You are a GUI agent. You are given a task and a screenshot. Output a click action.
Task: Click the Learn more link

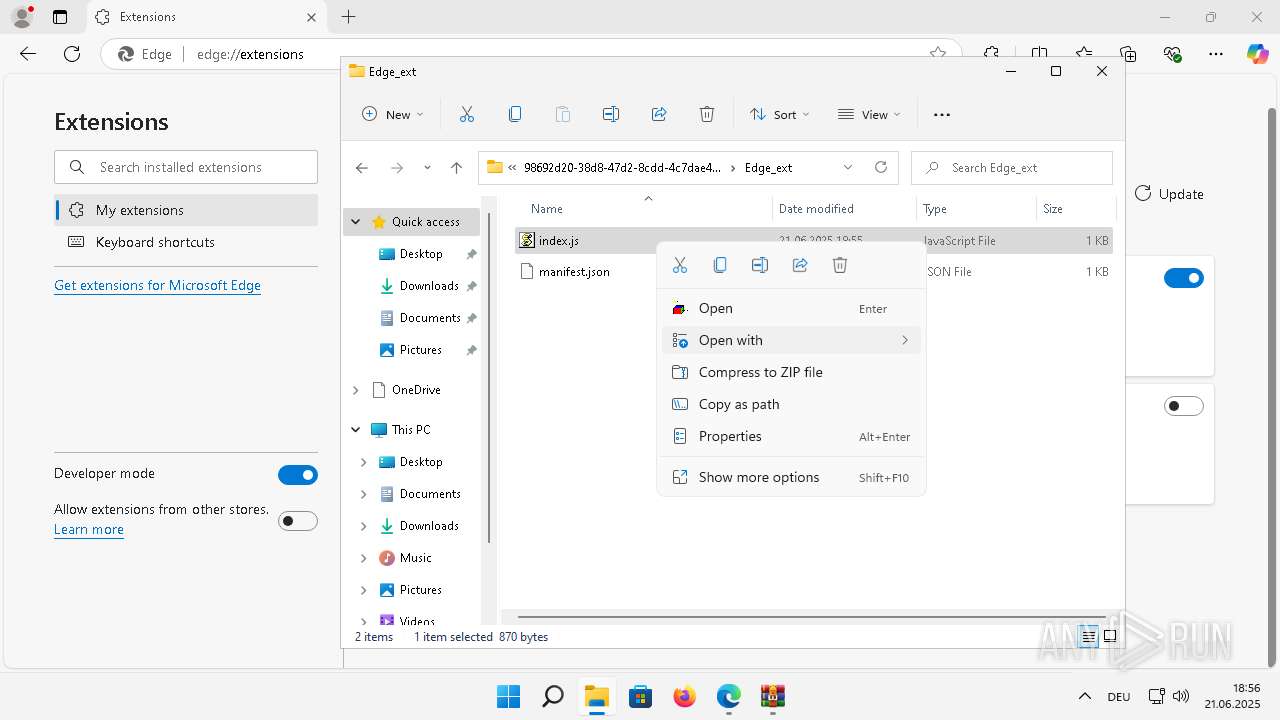(x=89, y=530)
